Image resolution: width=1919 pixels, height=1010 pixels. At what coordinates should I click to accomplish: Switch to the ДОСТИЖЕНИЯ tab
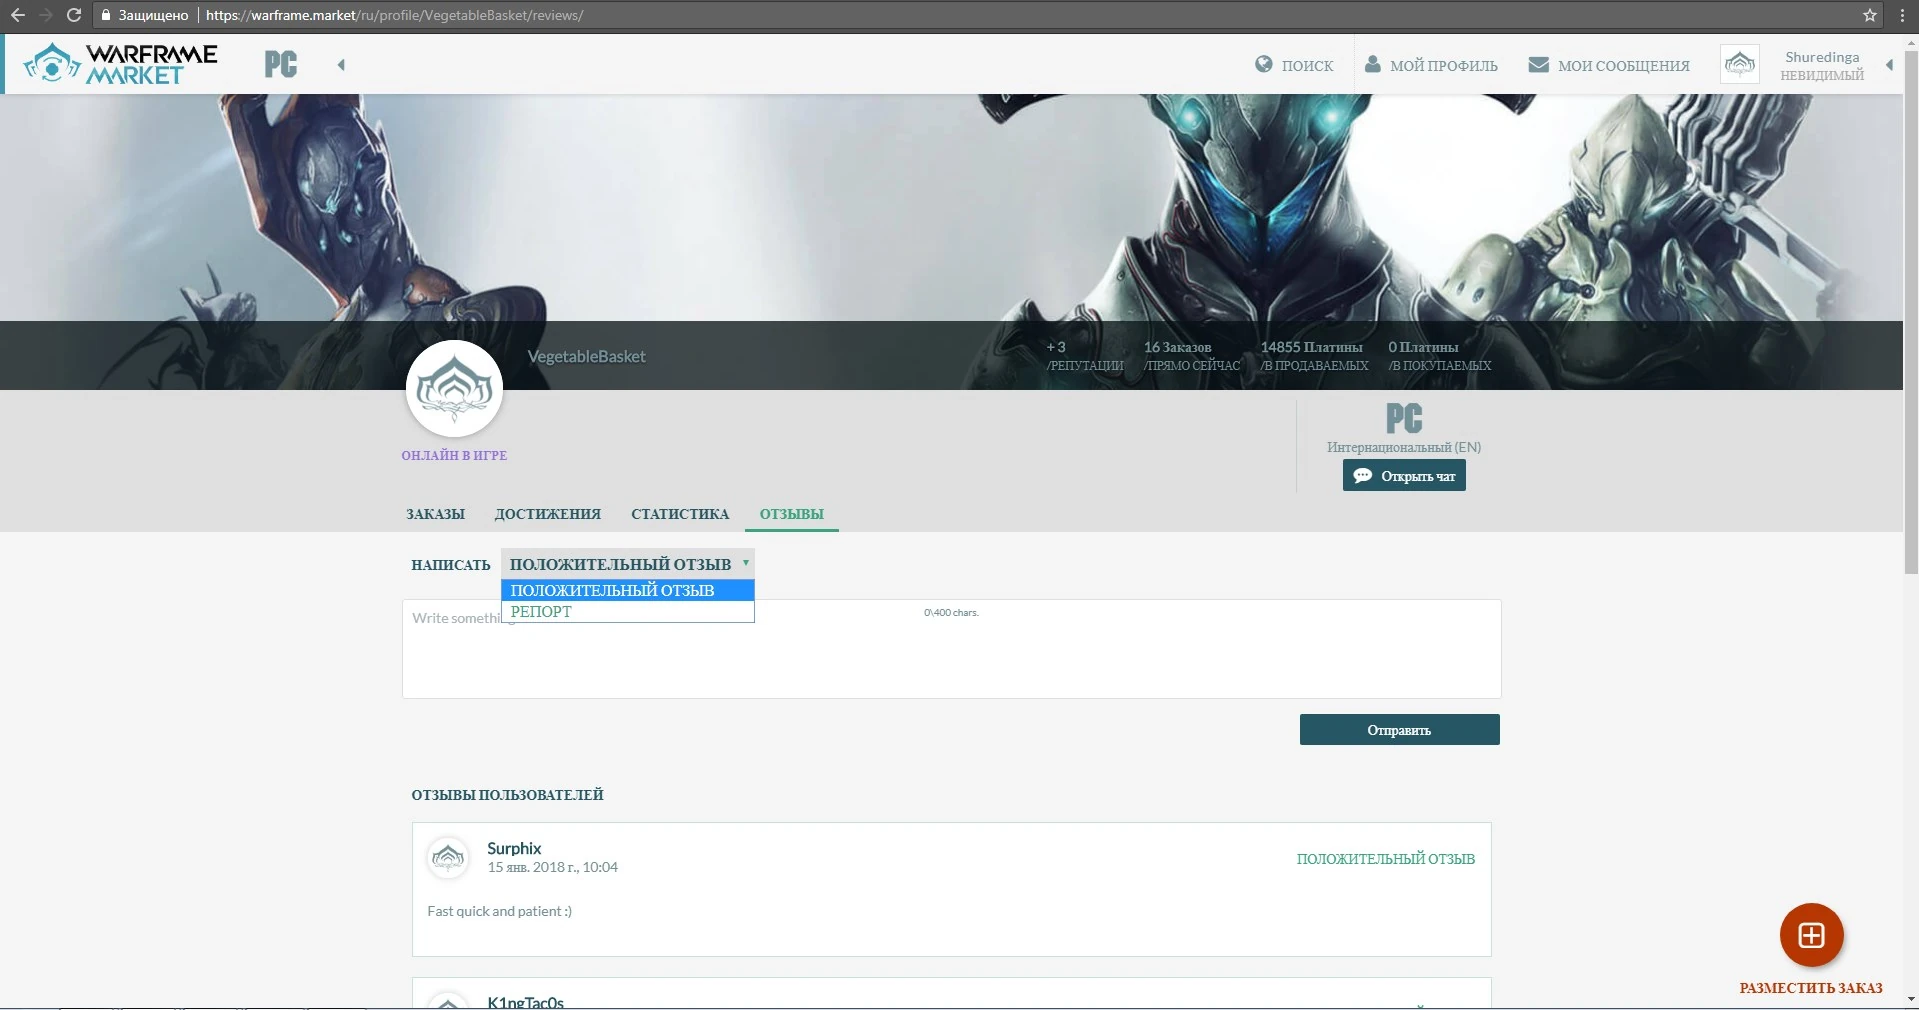[x=548, y=514]
